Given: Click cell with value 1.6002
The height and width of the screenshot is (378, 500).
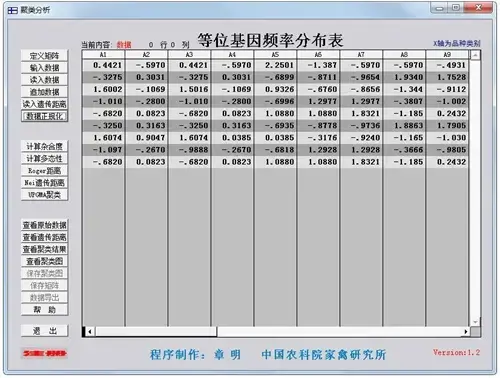Looking at the screenshot, I should click(x=103, y=89).
